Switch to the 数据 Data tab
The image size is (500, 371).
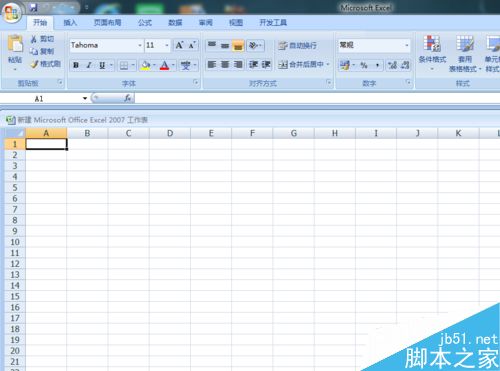(x=175, y=23)
